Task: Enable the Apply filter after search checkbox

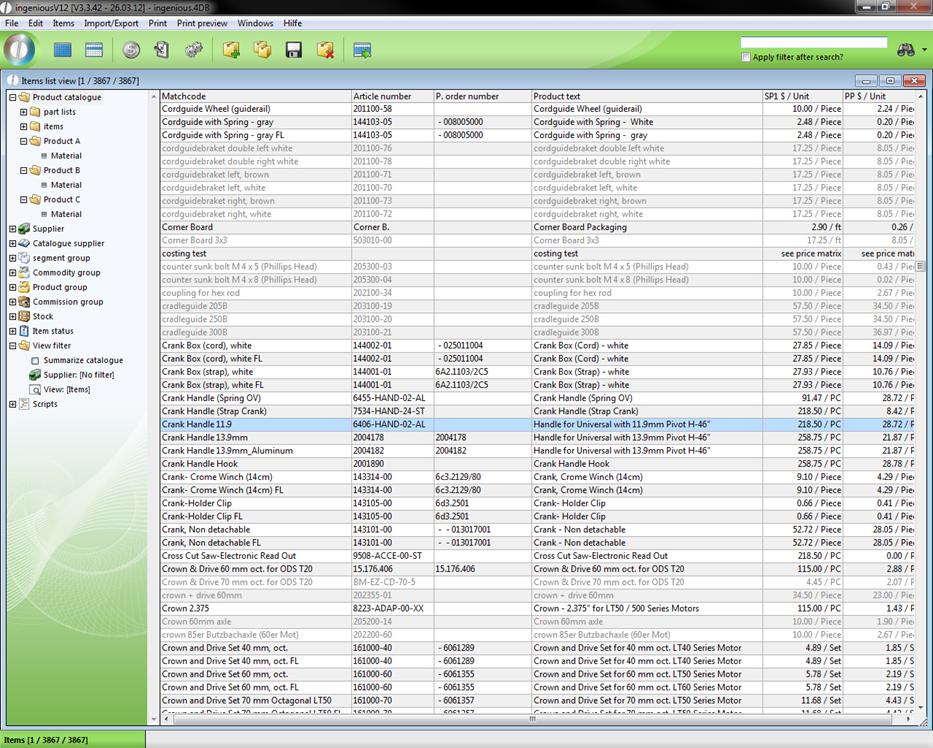Action: pyautogui.click(x=746, y=58)
